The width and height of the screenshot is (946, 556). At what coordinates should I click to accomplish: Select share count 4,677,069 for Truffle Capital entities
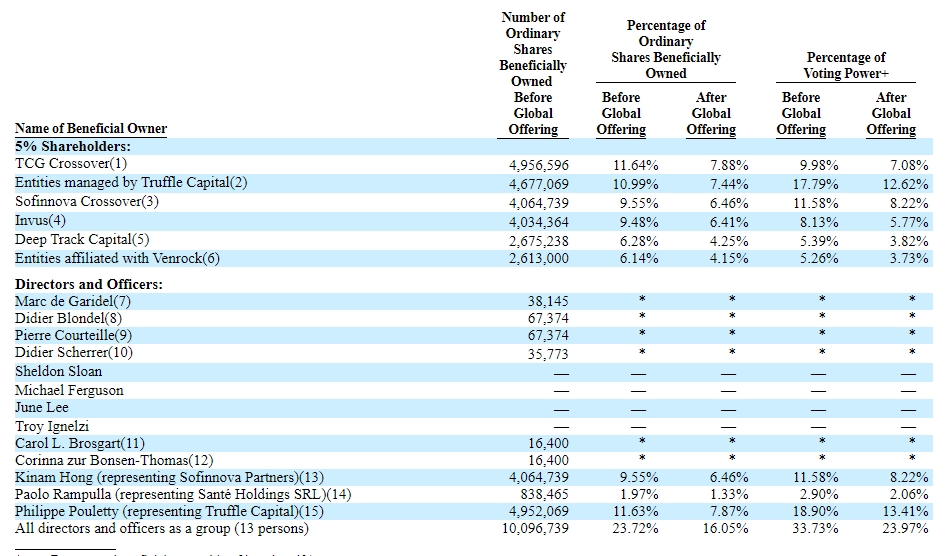[x=538, y=184]
